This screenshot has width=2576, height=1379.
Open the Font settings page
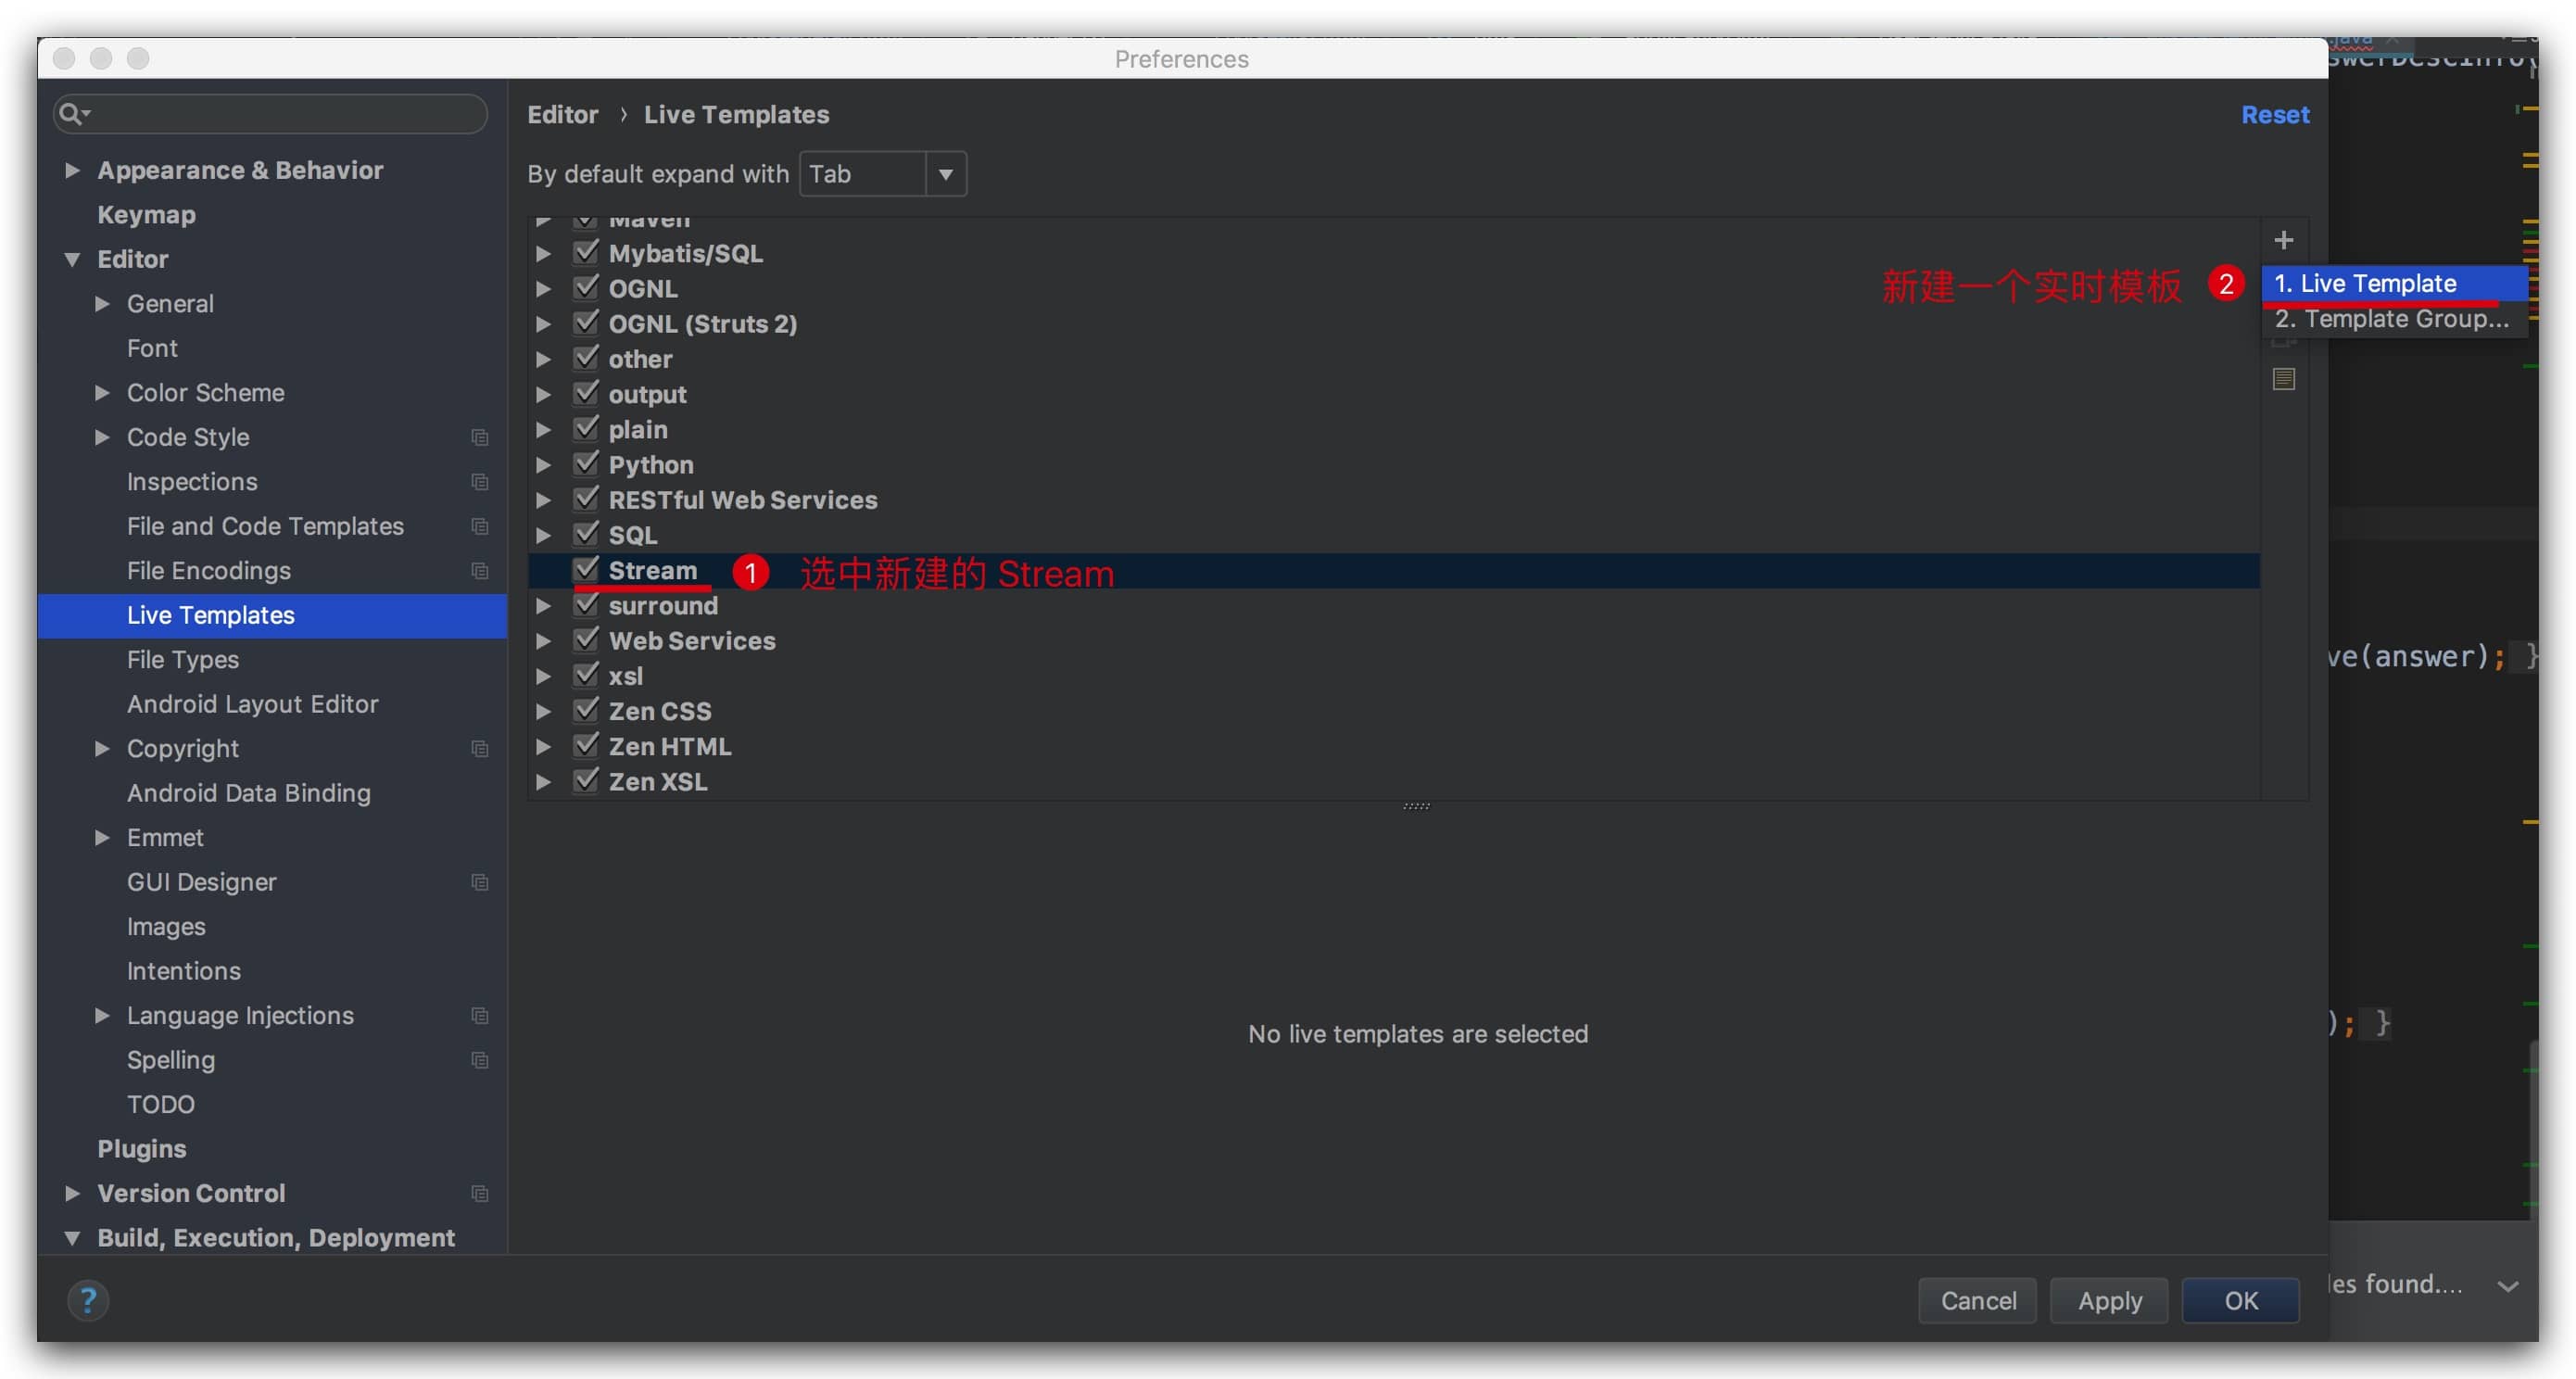152,348
